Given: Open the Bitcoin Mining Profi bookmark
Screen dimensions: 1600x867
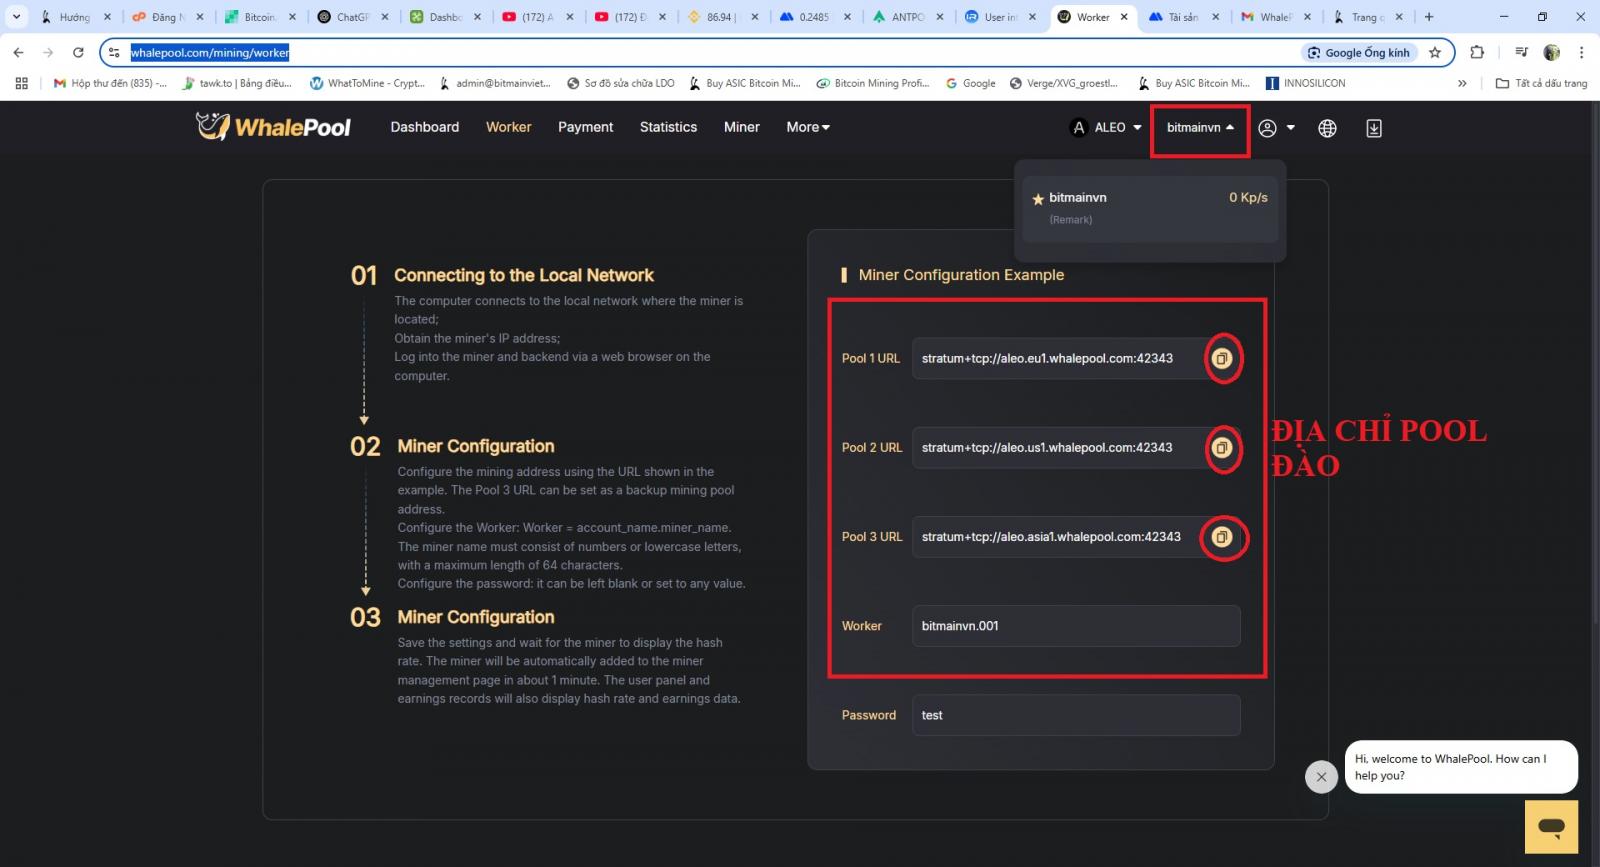Looking at the screenshot, I should [873, 83].
